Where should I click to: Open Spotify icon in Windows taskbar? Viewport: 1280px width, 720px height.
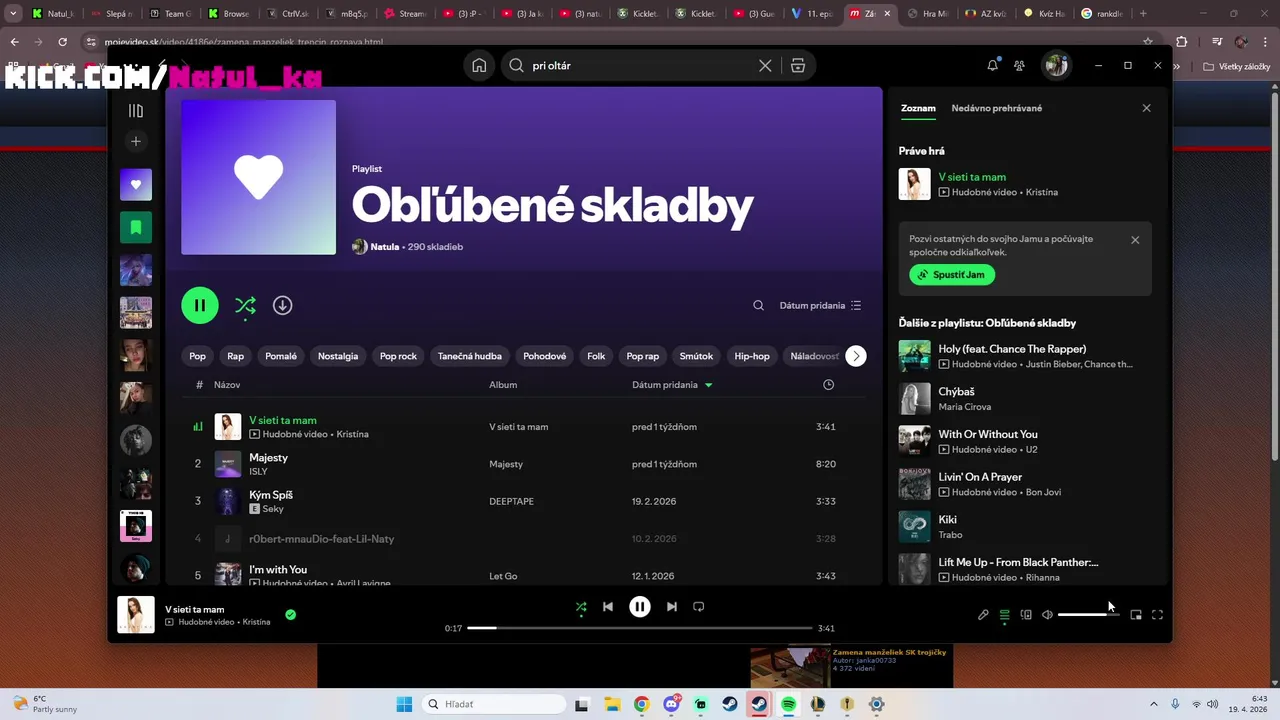pyautogui.click(x=788, y=704)
